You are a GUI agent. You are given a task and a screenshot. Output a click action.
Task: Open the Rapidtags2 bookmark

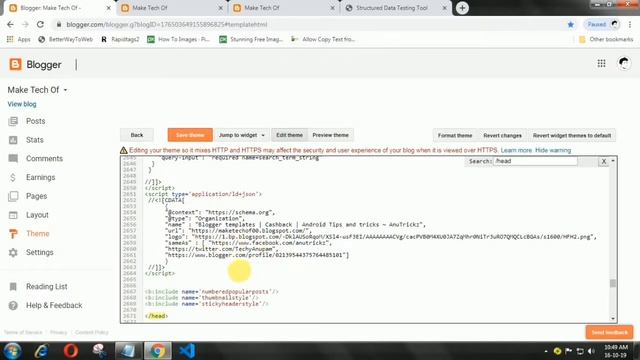pyautogui.click(x=120, y=39)
